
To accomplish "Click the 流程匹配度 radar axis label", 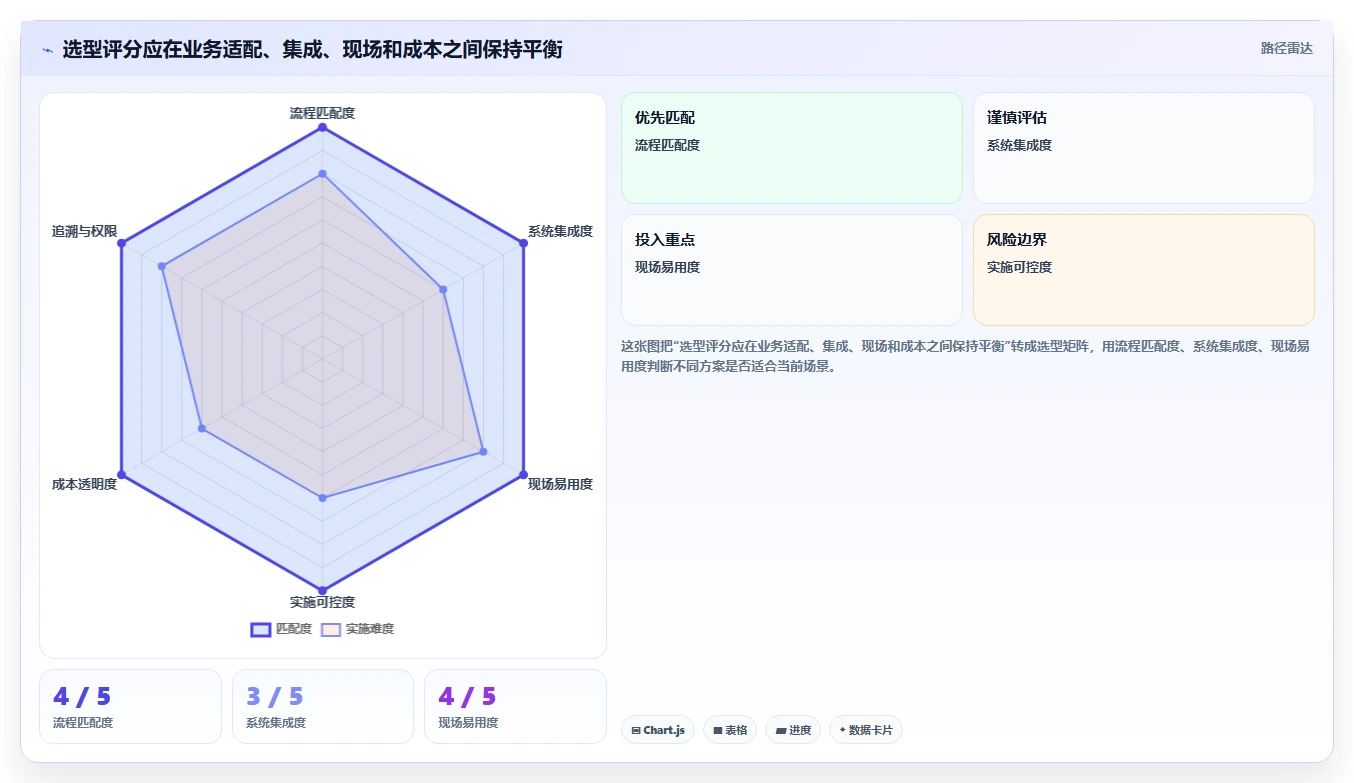I will (322, 113).
